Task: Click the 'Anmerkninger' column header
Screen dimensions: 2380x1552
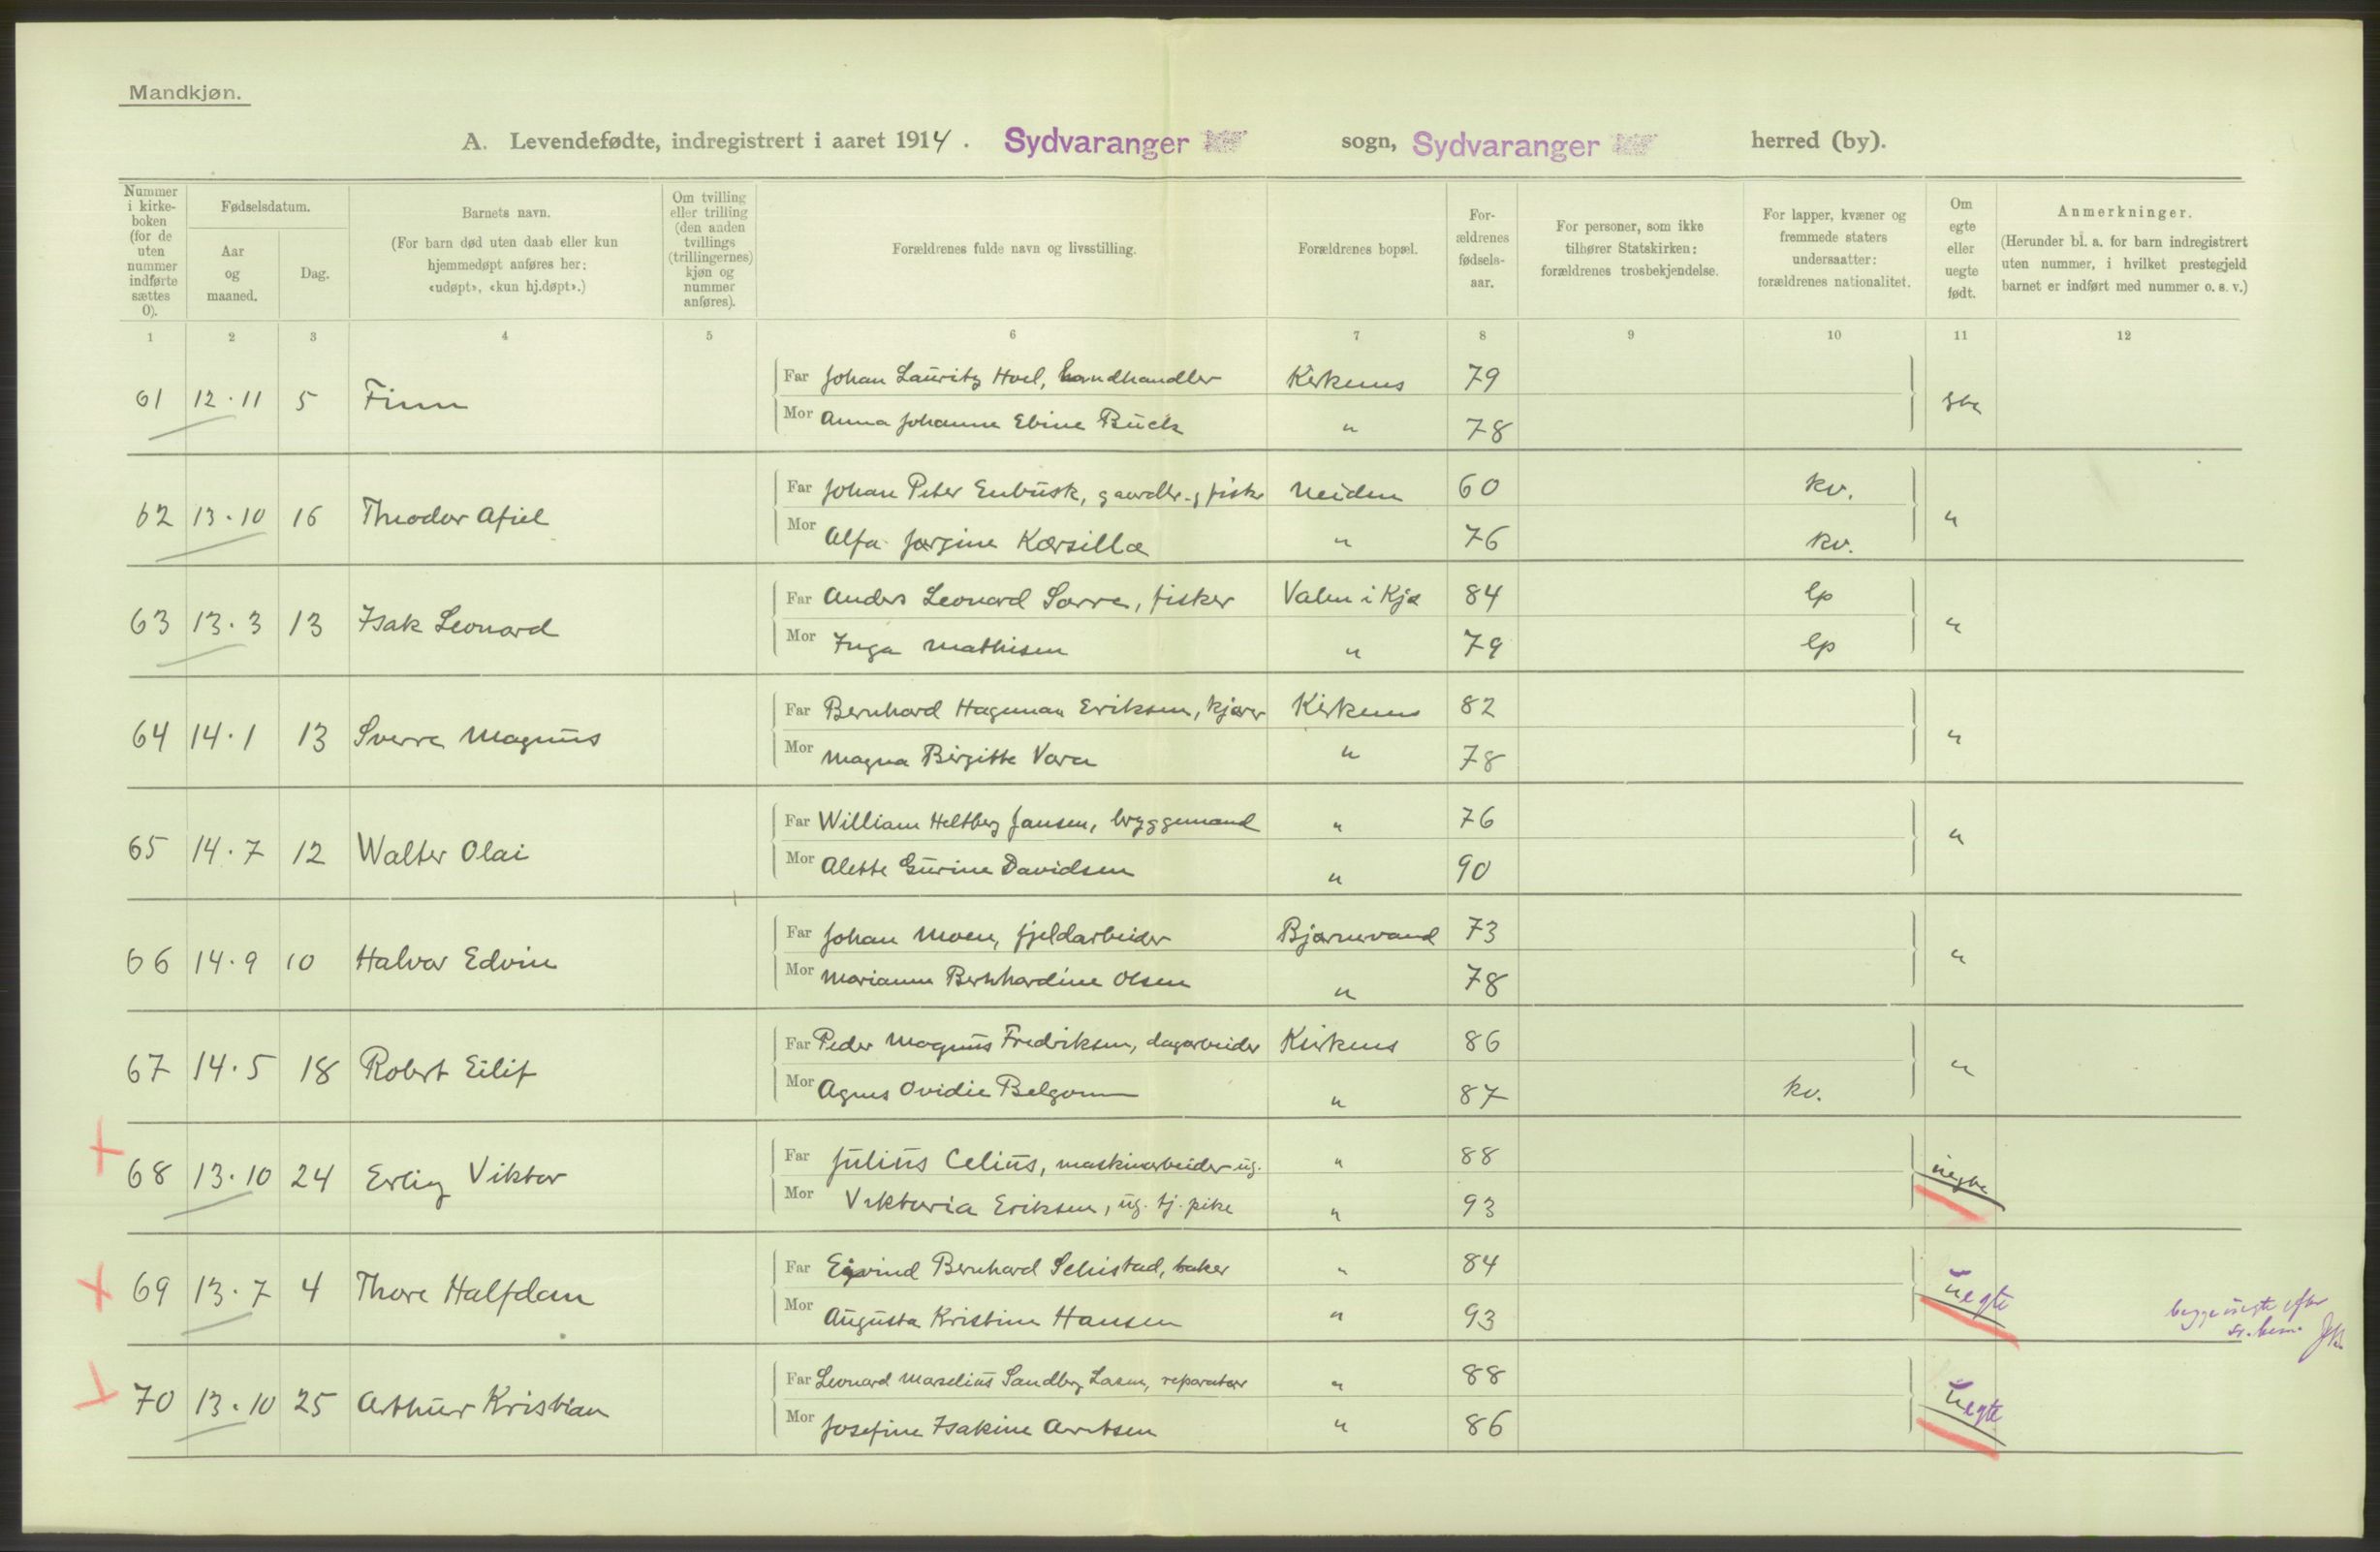Action: pyautogui.click(x=2122, y=212)
